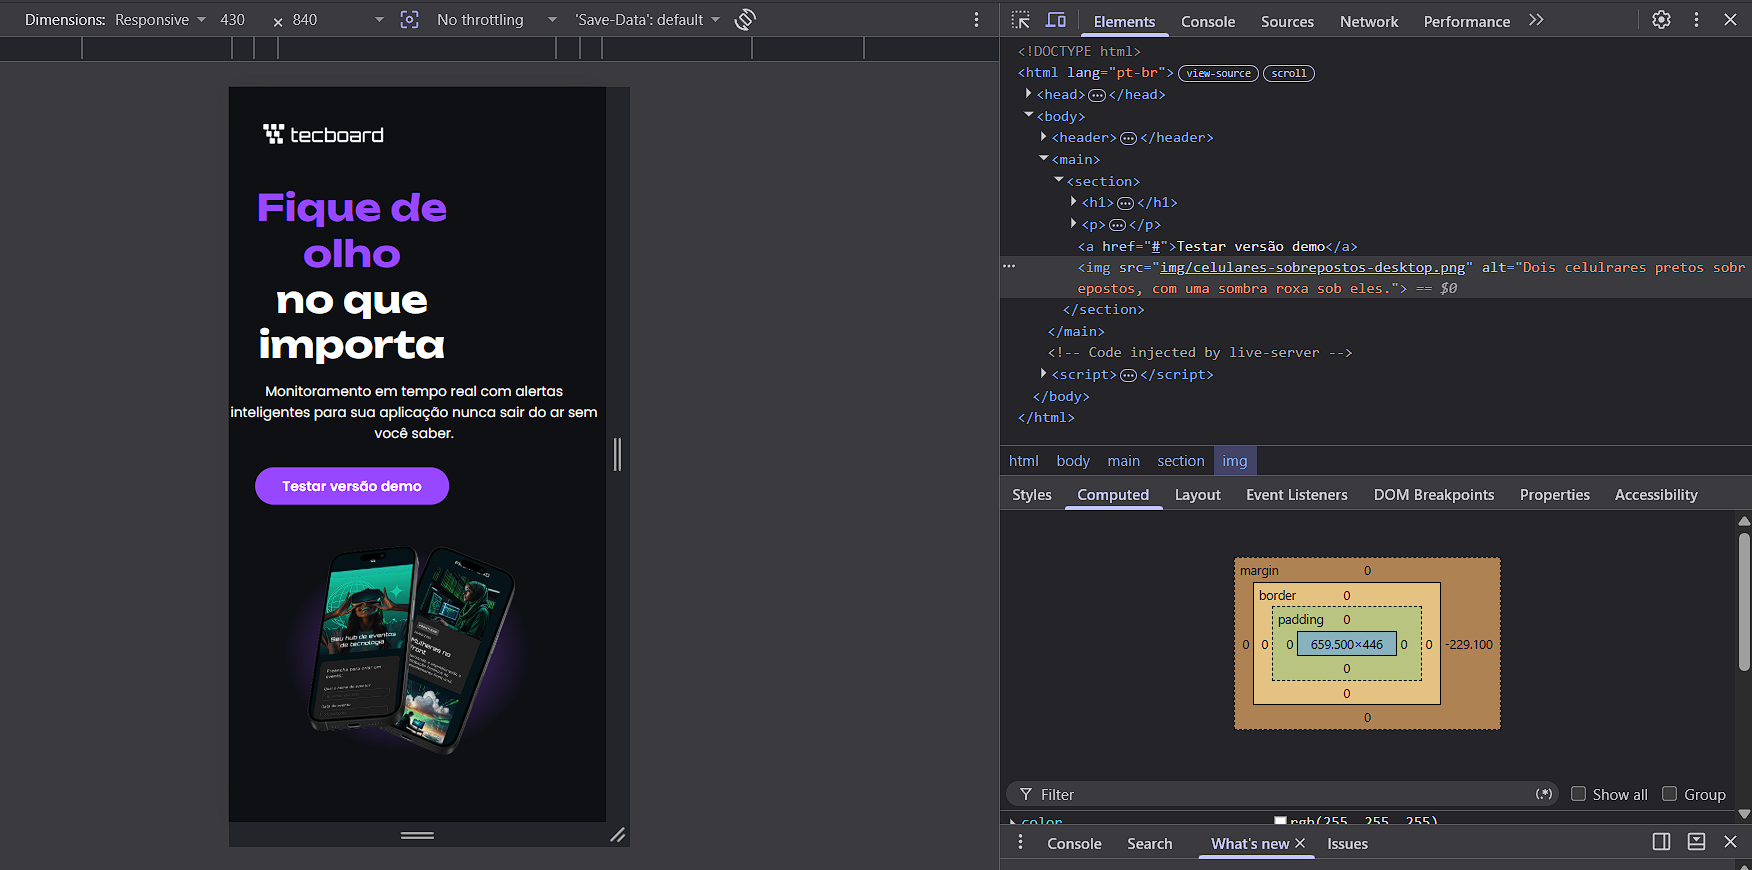This screenshot has height=870, width=1752.
Task: Click the header element ellipsis badge
Action: (x=1128, y=138)
